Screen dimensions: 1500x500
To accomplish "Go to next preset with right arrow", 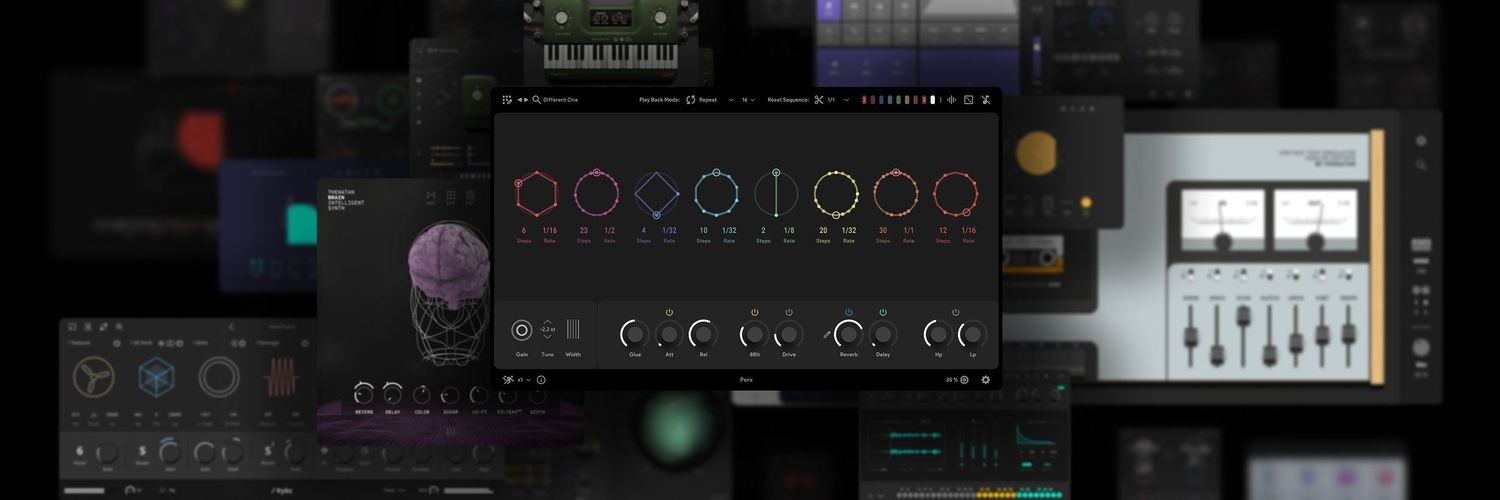I will 526,100.
